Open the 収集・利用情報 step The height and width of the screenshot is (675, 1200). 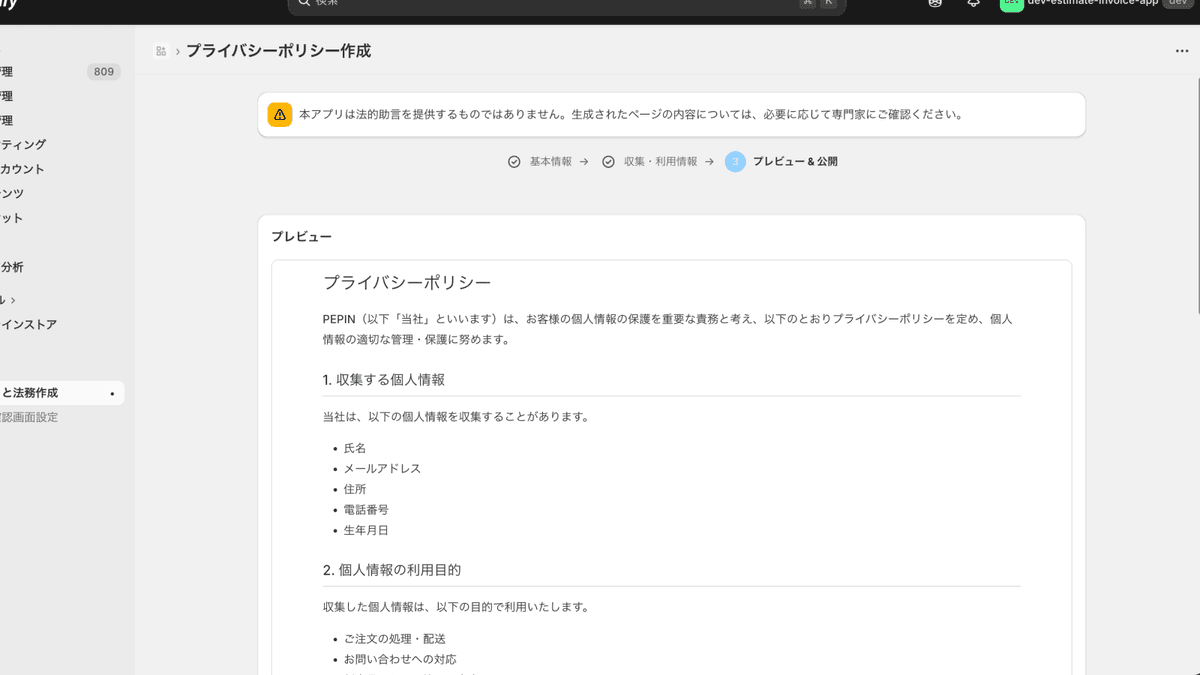click(x=663, y=161)
